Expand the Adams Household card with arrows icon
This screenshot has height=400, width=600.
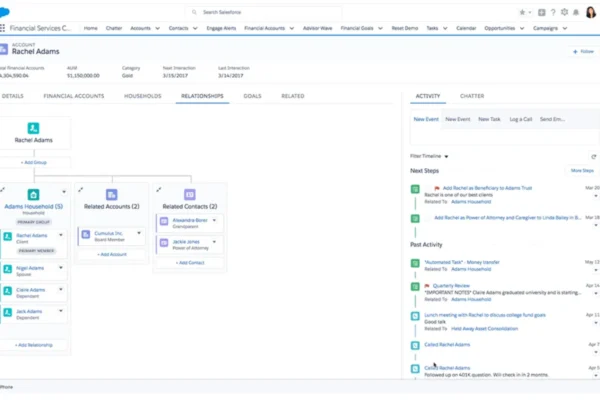(x=3, y=189)
